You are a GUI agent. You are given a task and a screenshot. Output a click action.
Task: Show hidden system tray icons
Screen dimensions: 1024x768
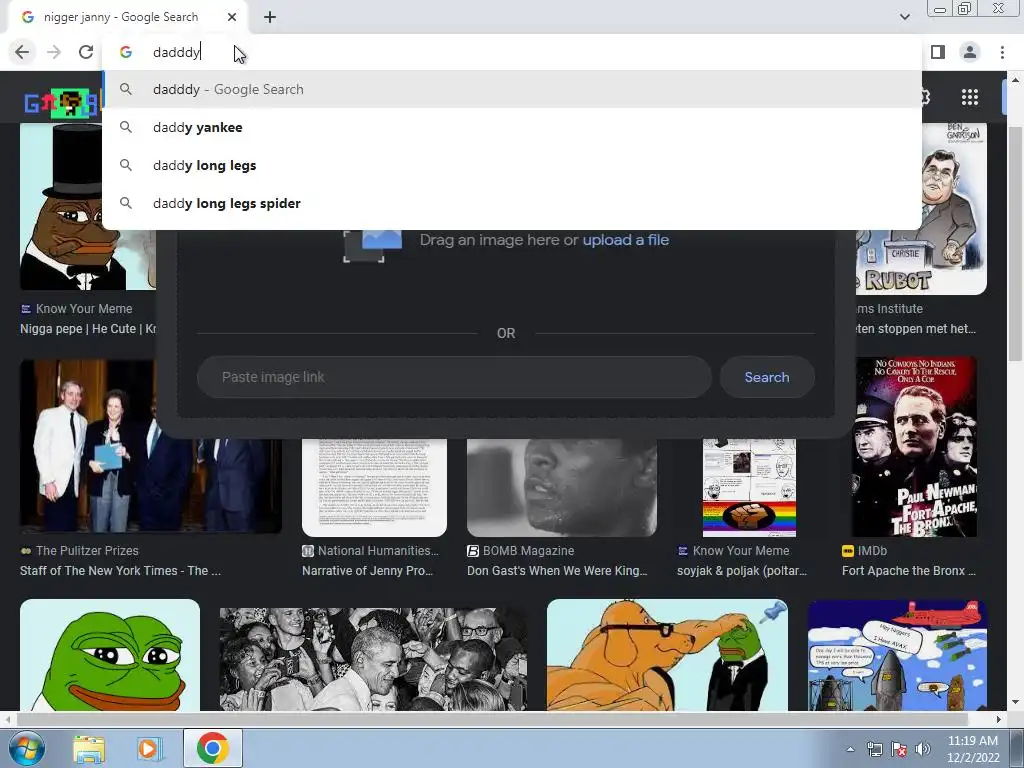pyautogui.click(x=850, y=749)
